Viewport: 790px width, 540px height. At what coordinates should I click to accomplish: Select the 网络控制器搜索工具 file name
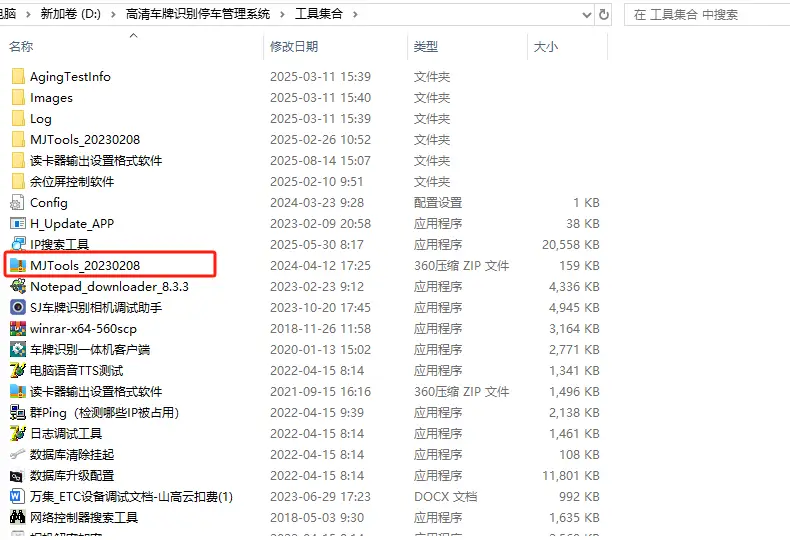(84, 517)
